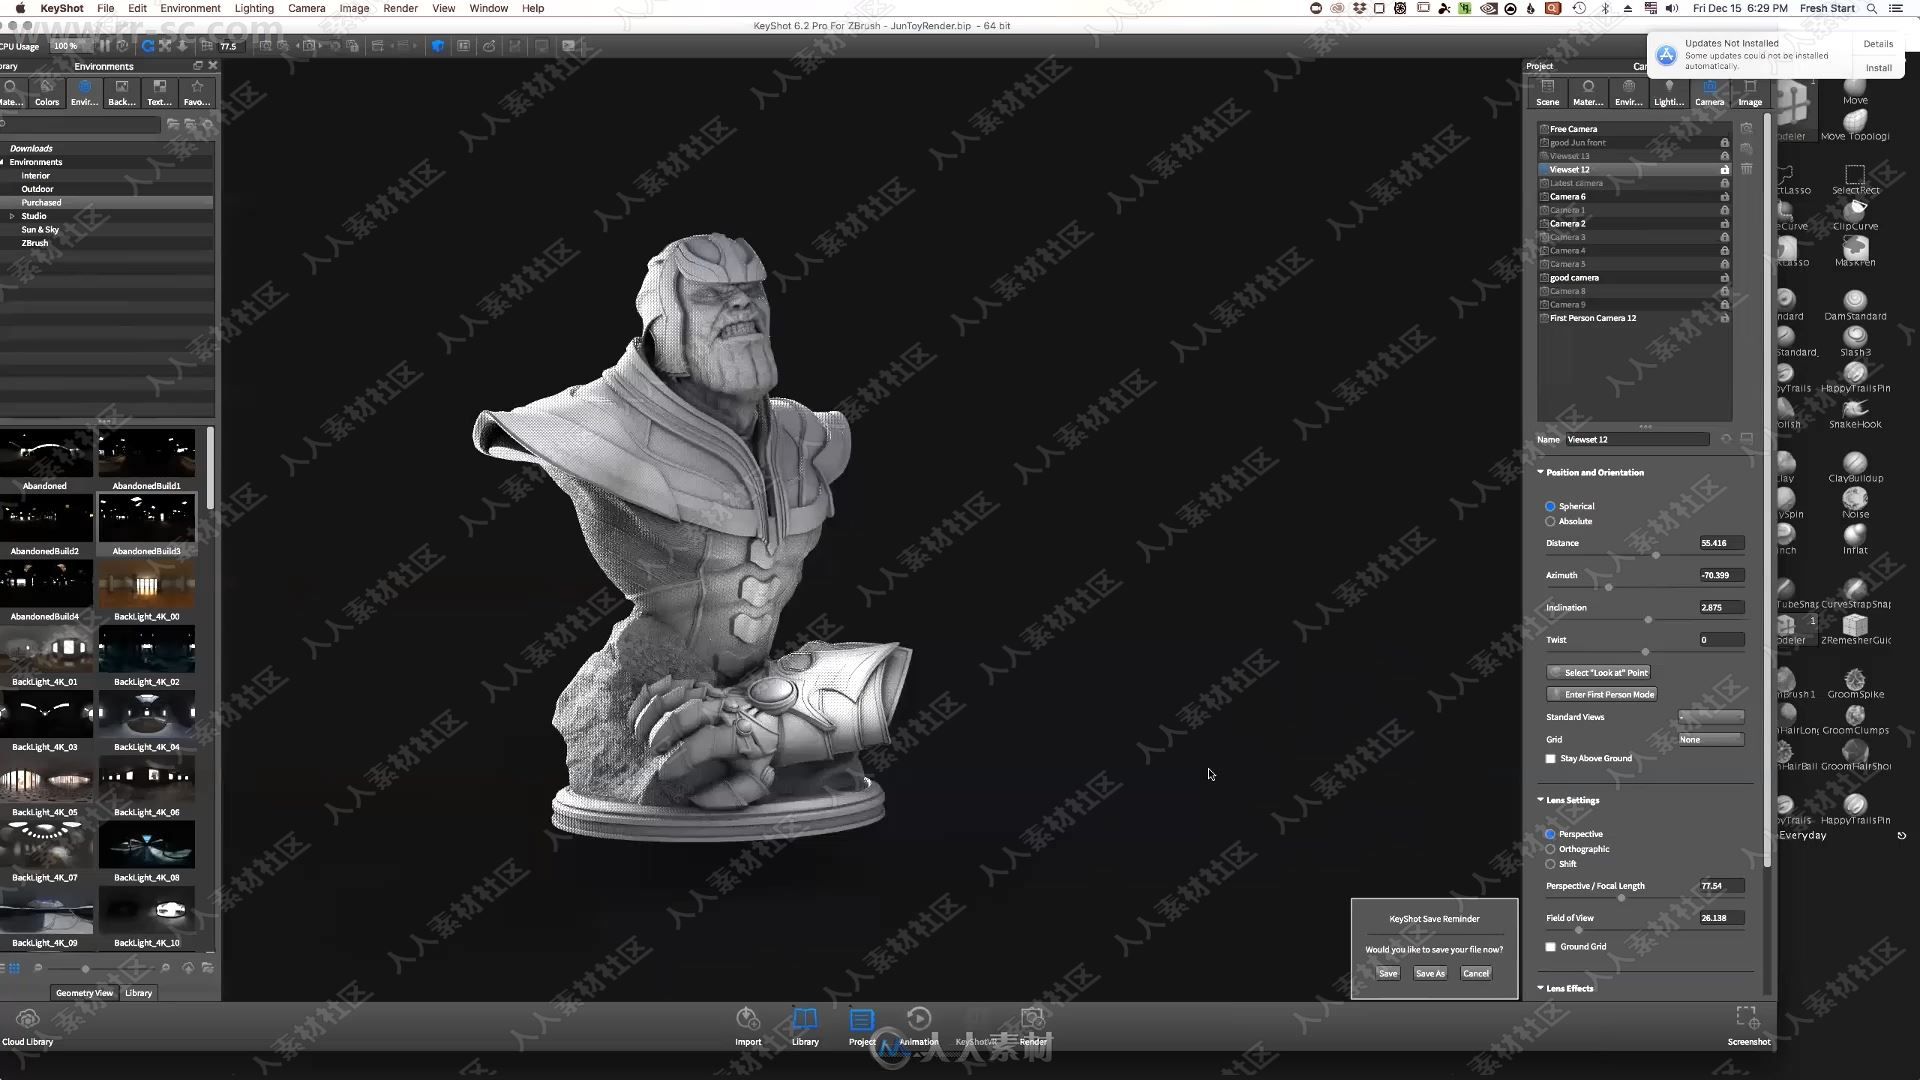Expand the Lens Effects section
1920x1080 pixels.
[x=1540, y=988]
